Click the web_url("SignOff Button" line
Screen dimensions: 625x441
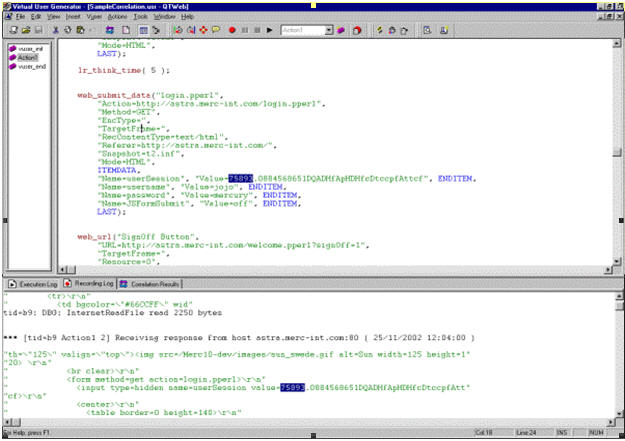point(138,236)
